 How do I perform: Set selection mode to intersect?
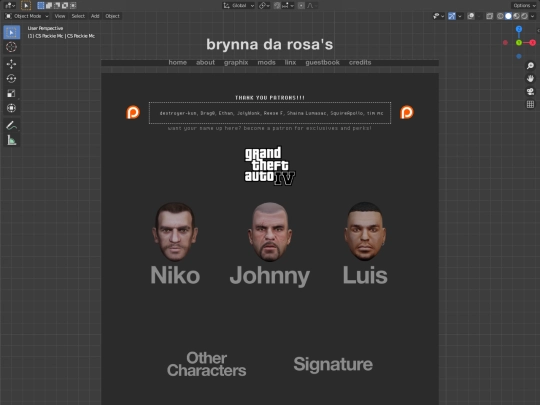coord(72,6)
